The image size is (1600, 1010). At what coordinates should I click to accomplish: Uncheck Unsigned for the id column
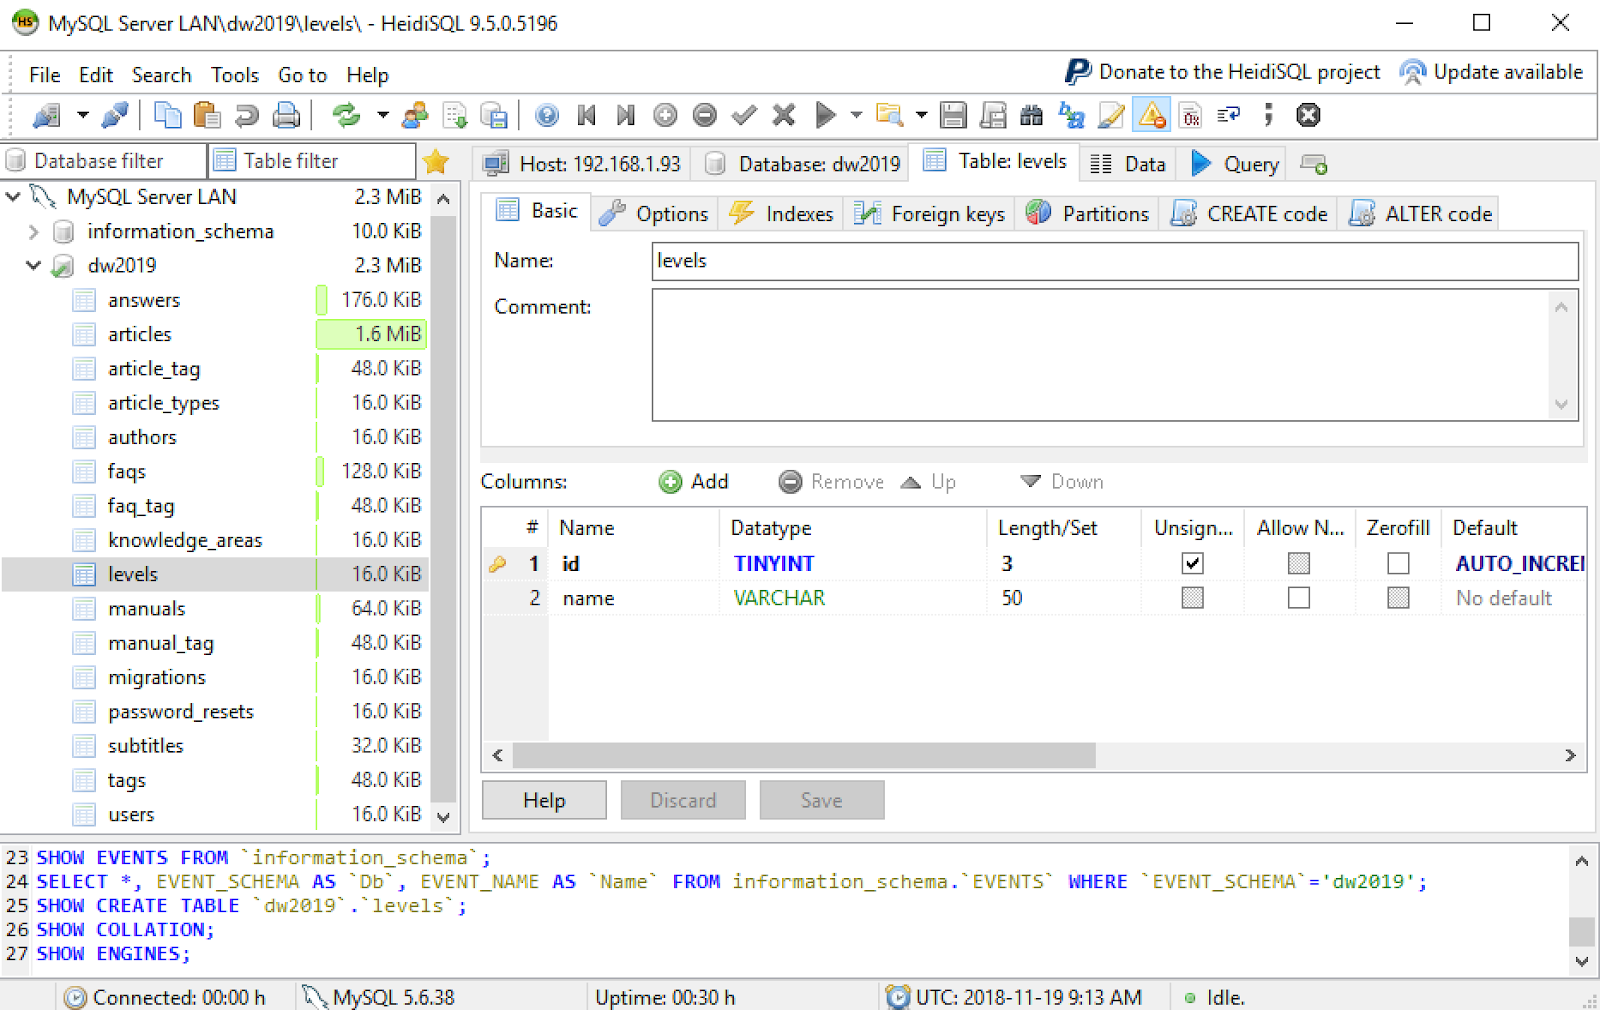[x=1192, y=564]
